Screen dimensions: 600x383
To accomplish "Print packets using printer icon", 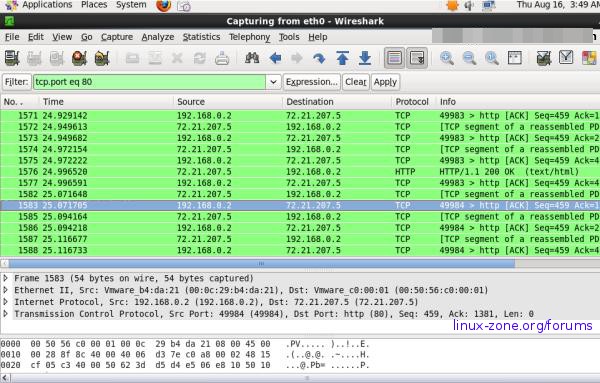I will coord(222,59).
